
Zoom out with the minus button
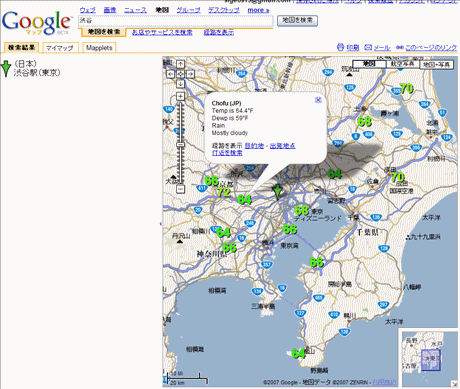(x=180, y=189)
